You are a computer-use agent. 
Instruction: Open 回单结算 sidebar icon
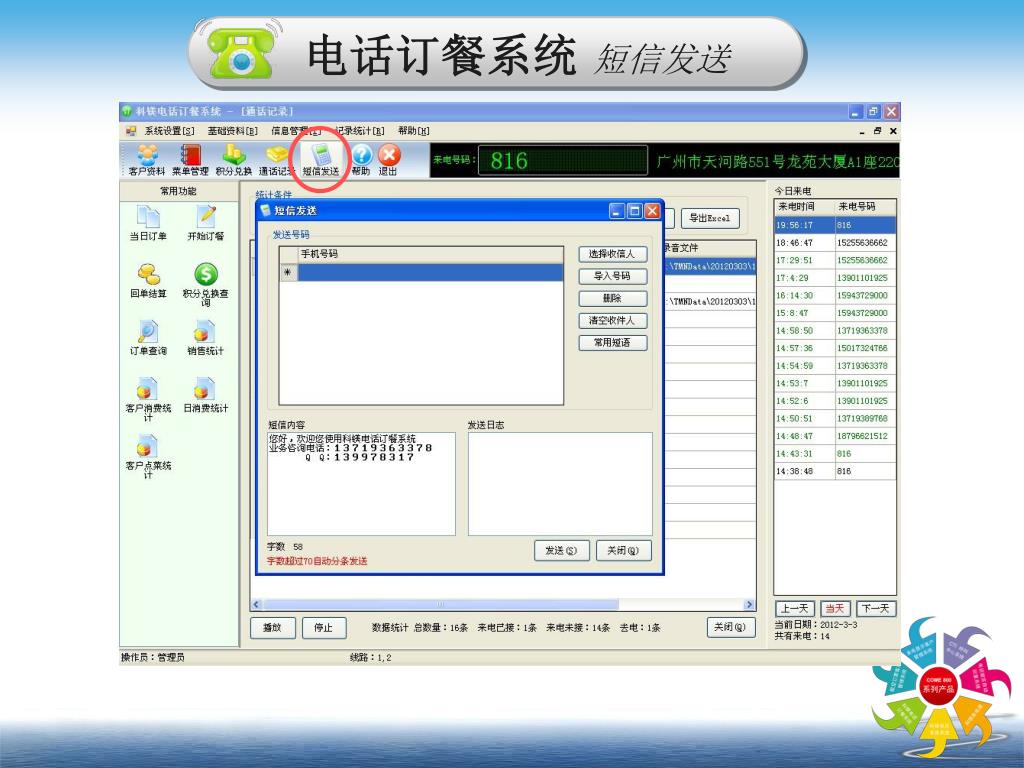point(148,281)
